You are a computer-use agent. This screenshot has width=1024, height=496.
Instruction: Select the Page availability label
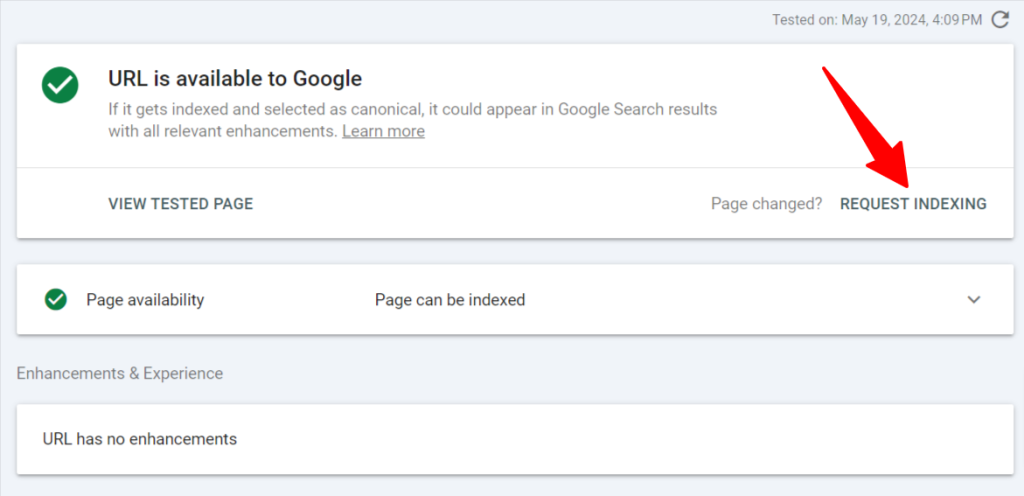coord(145,300)
